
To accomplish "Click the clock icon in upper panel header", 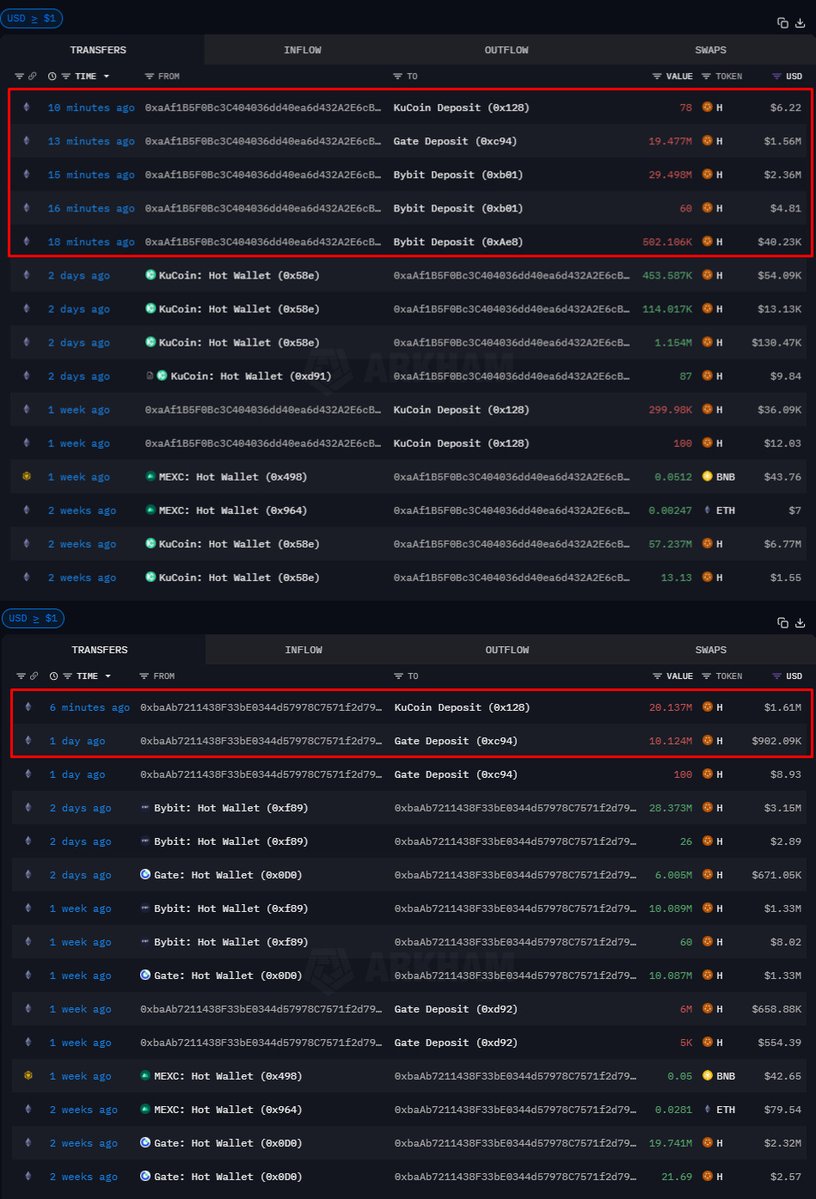I will 52,76.
